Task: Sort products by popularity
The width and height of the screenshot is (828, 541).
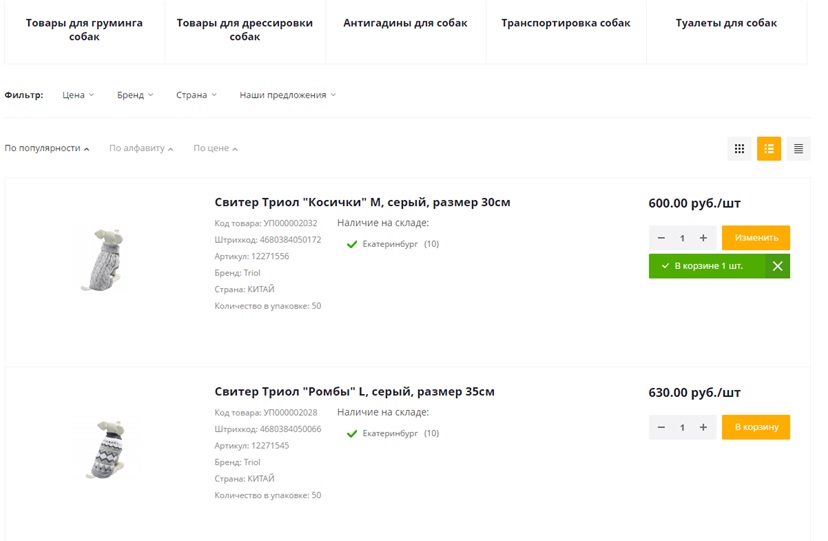Action: pos(47,148)
